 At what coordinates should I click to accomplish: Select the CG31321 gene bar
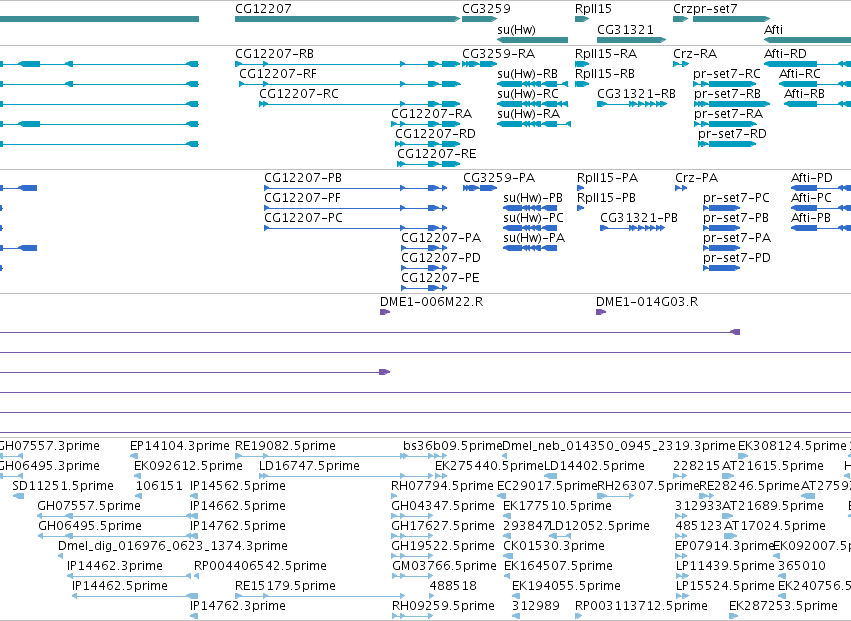(x=631, y=40)
